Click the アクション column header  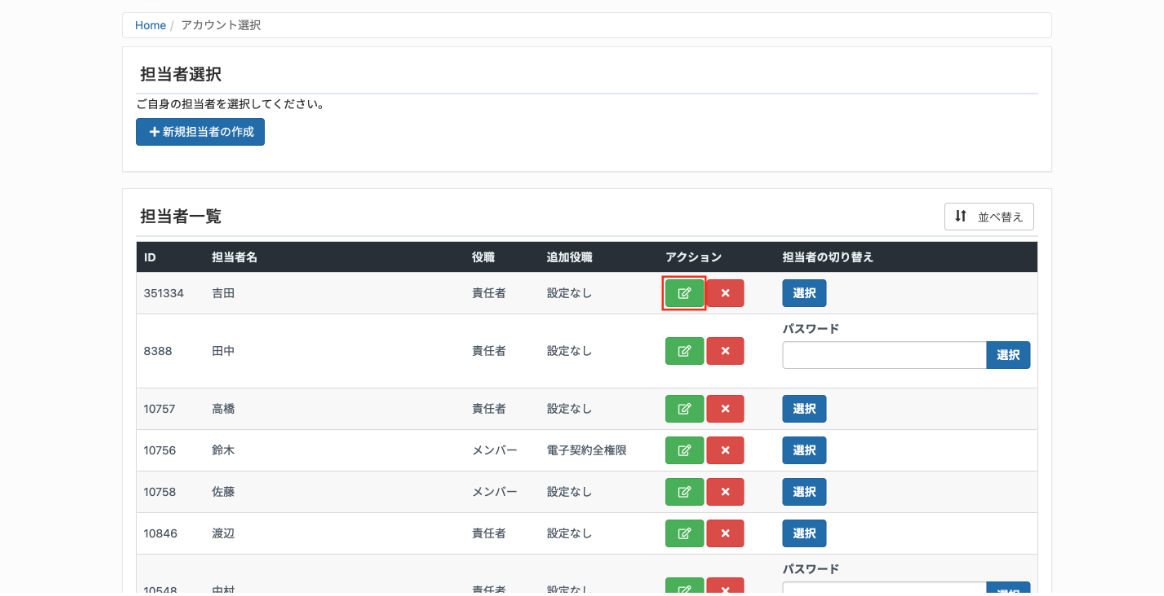pyautogui.click(x=693, y=258)
